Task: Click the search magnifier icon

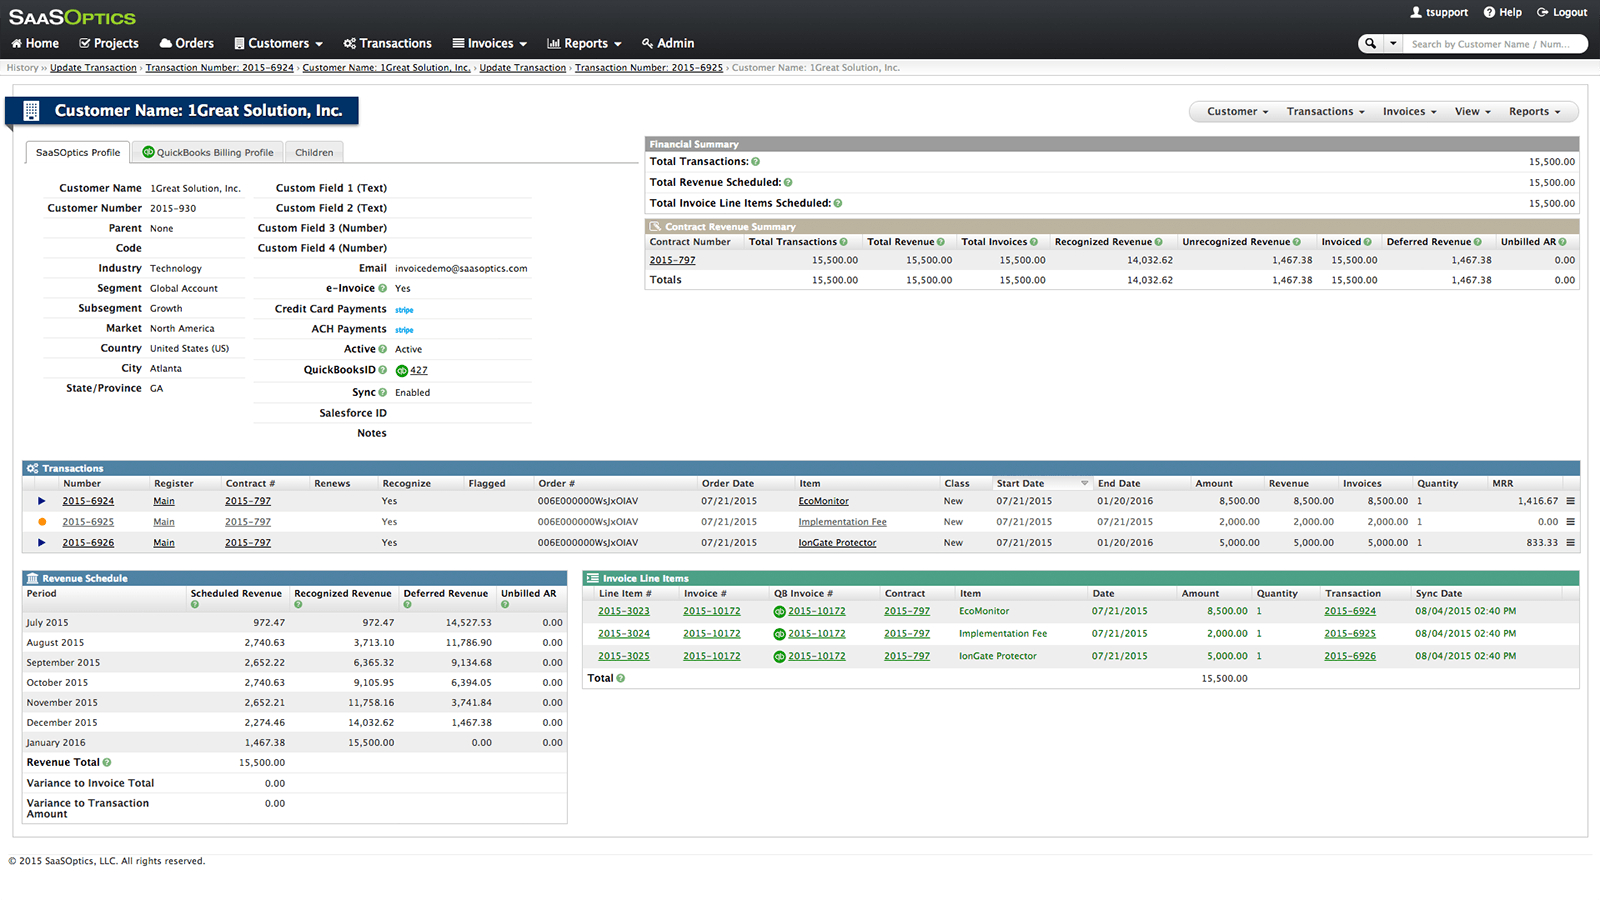Action: [x=1370, y=44]
